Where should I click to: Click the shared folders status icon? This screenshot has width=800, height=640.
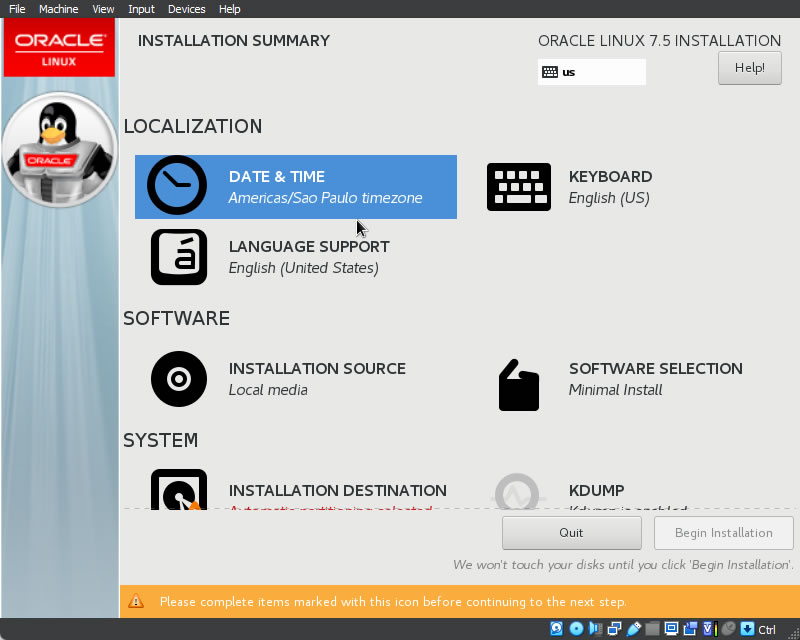click(653, 628)
